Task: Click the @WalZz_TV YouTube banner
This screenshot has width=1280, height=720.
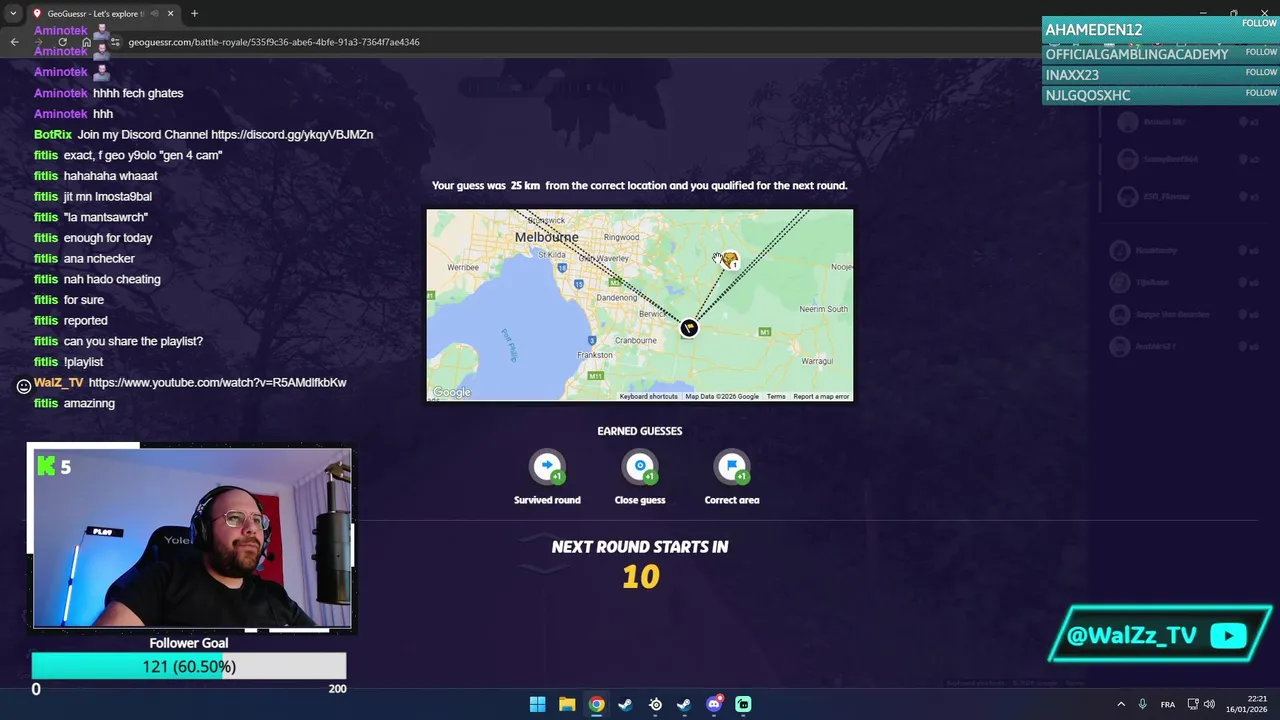Action: tap(1160, 635)
